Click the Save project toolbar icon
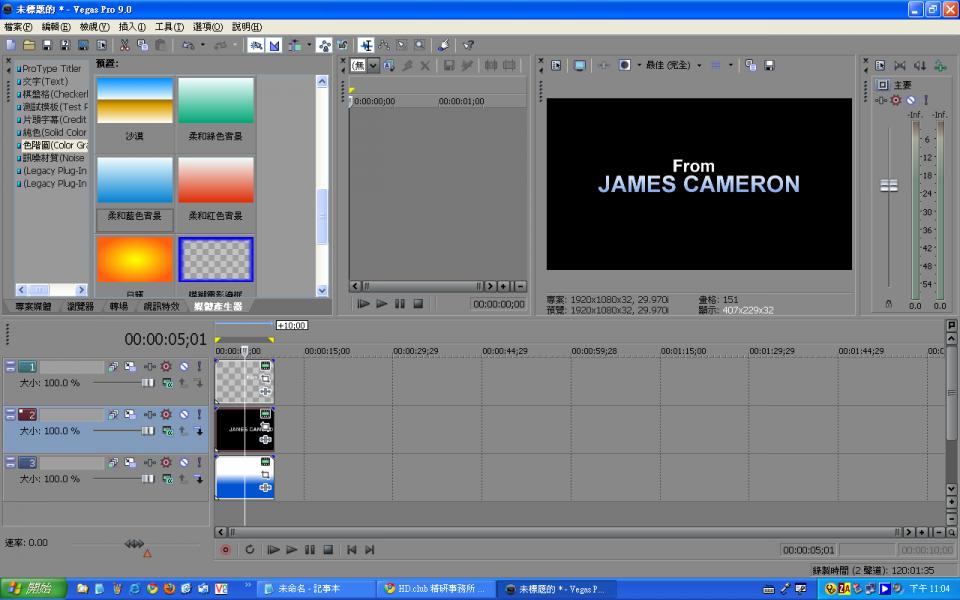The image size is (960, 600). coord(48,45)
